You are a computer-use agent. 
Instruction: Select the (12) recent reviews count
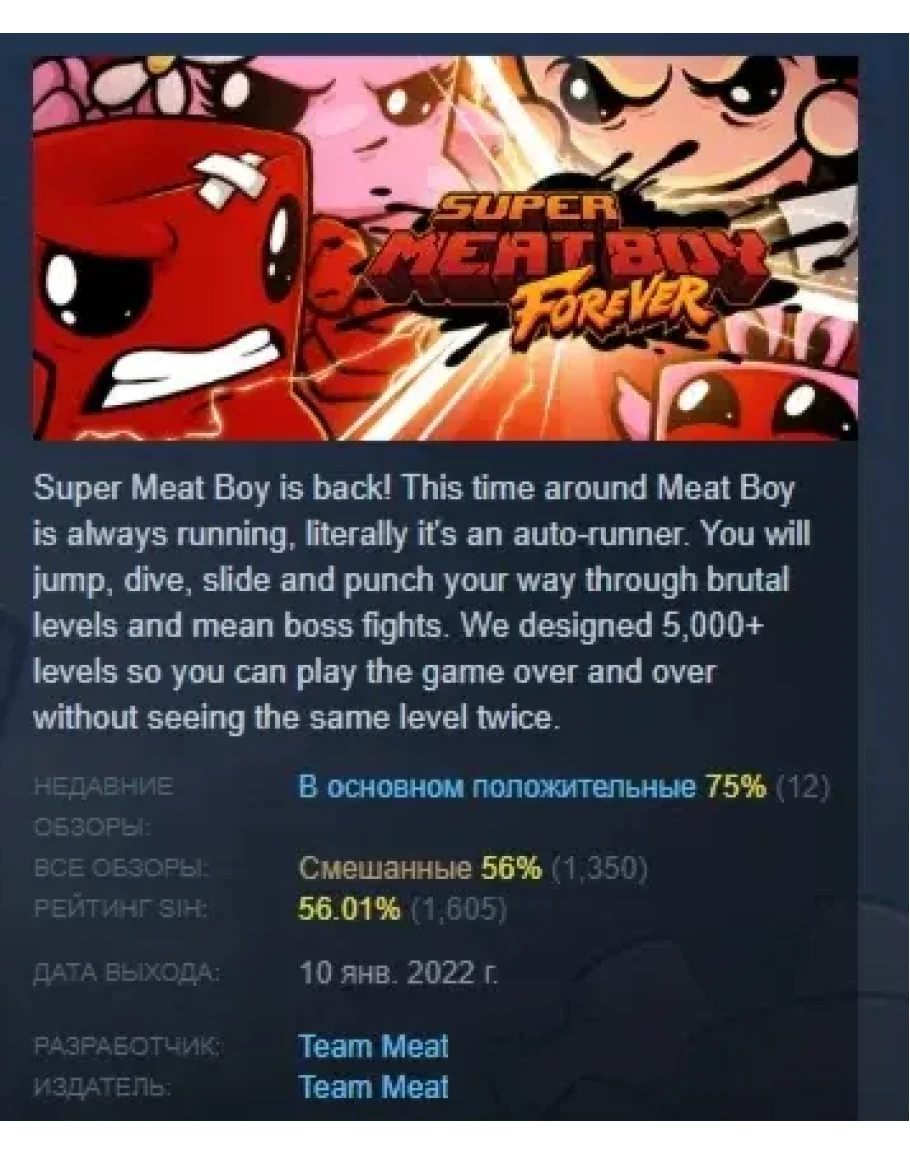(803, 787)
